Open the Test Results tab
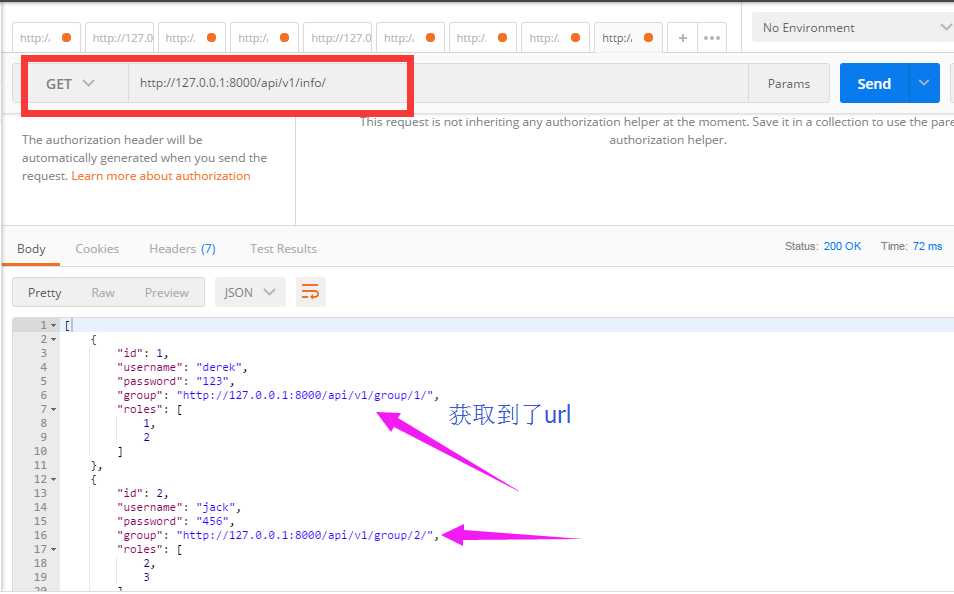The height and width of the screenshot is (594, 954). click(x=283, y=248)
